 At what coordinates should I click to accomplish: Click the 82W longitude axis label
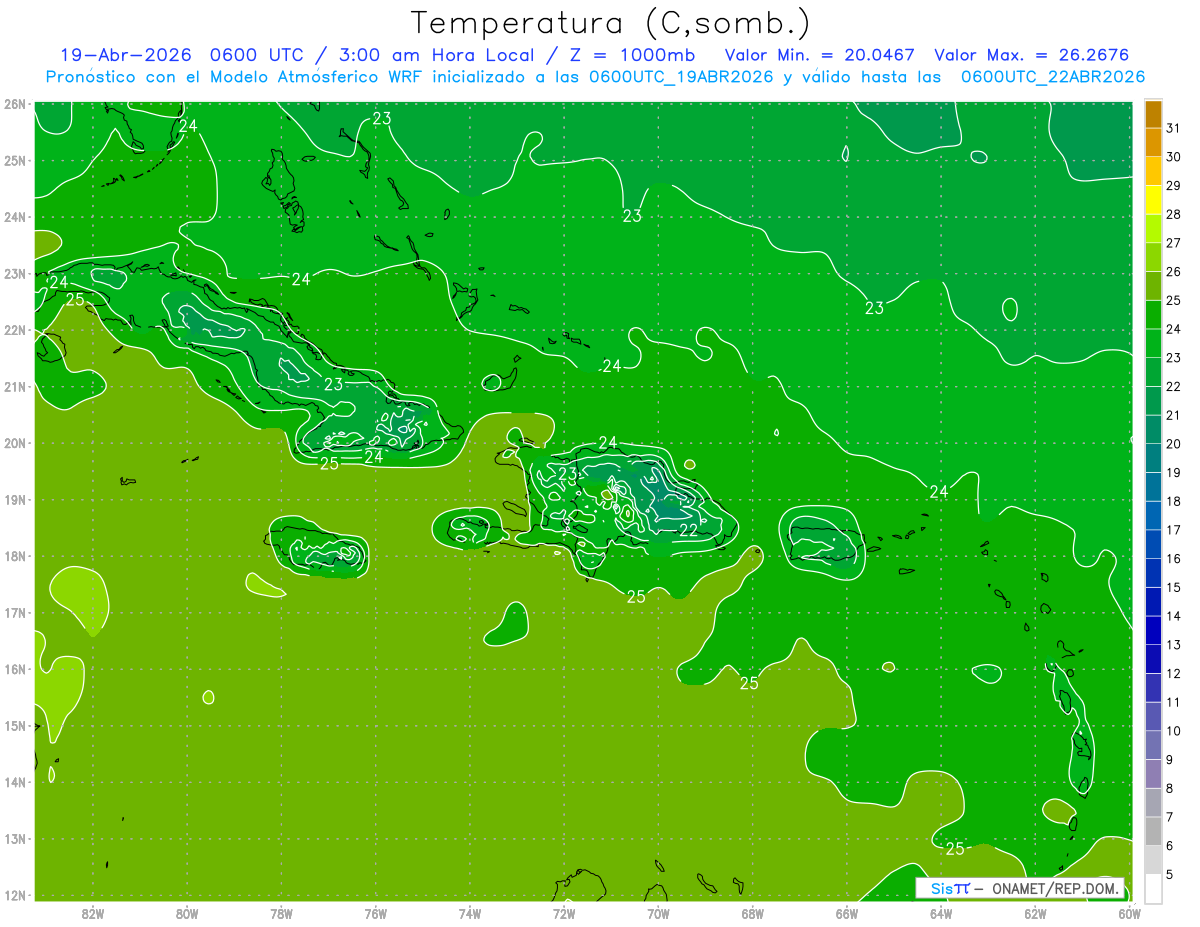93,912
